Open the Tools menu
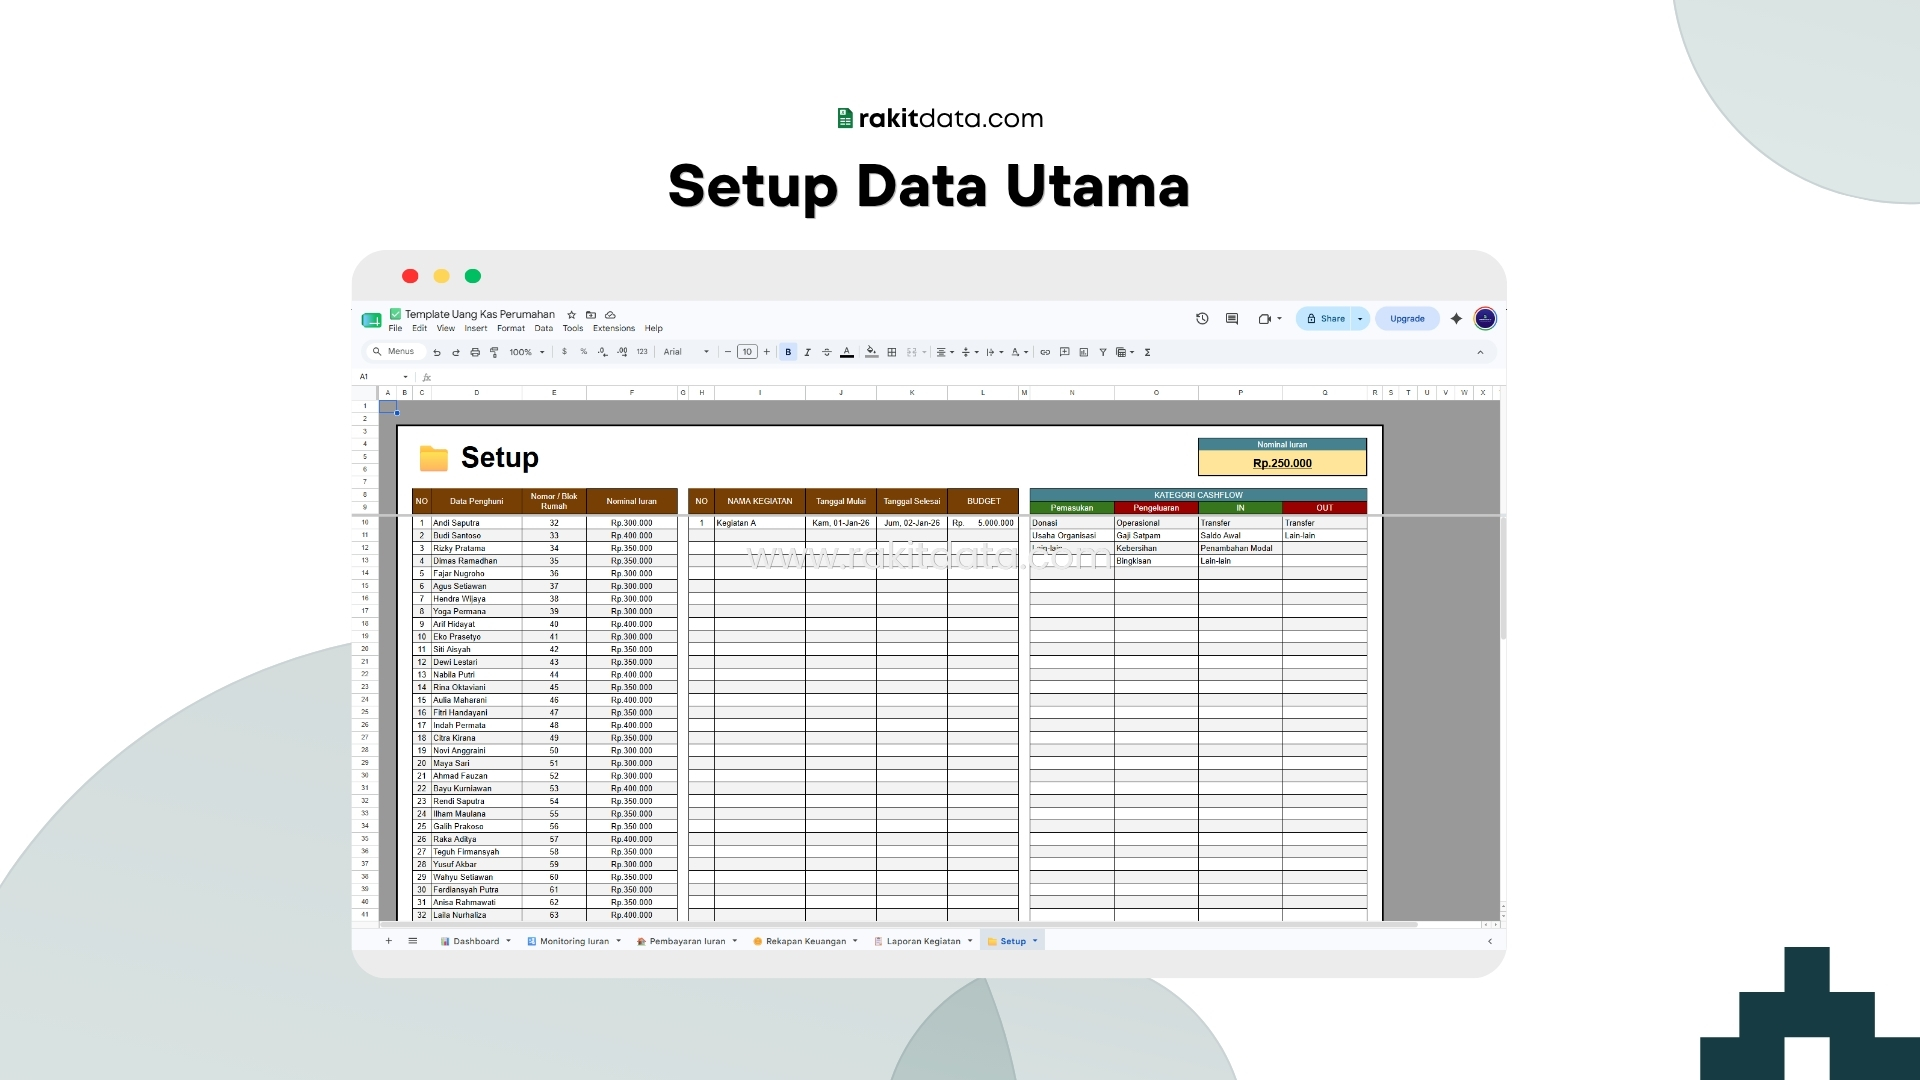Image resolution: width=1920 pixels, height=1080 pixels. (573, 328)
